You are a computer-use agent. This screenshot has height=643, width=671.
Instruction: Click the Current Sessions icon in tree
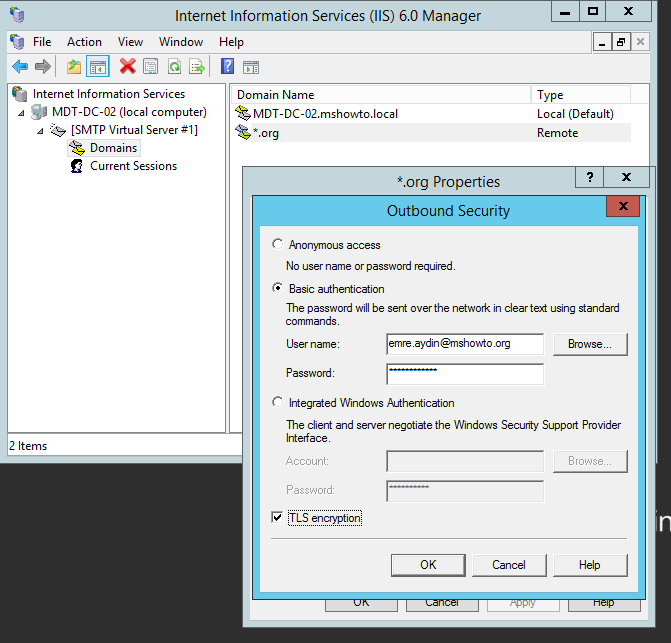pyautogui.click(x=77, y=166)
